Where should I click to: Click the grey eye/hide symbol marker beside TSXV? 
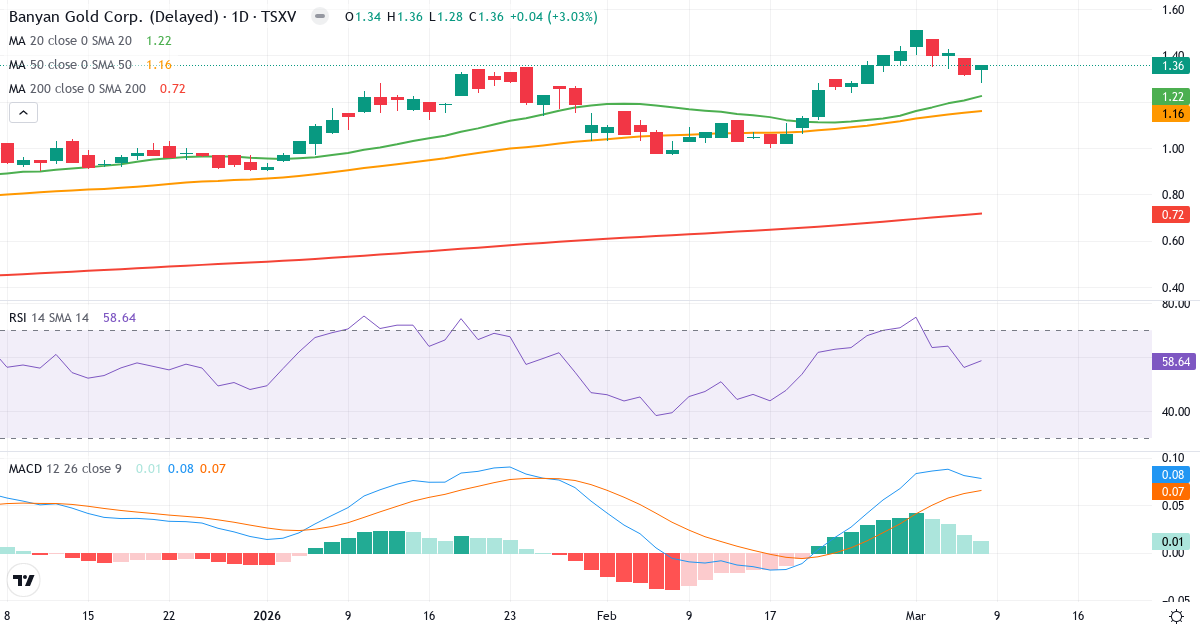[319, 16]
